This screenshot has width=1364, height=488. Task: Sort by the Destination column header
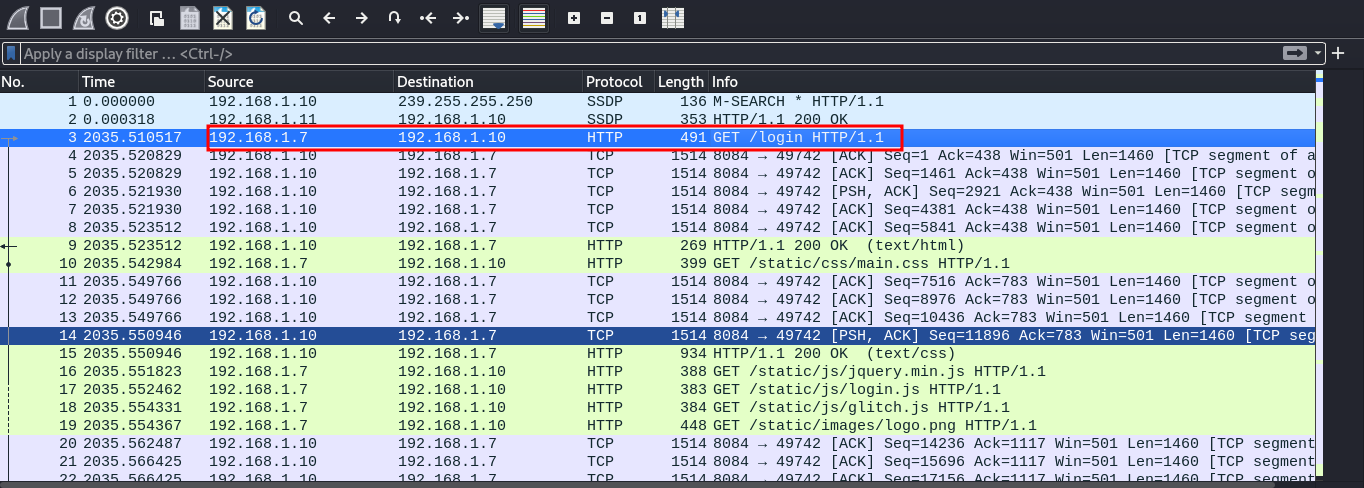488,82
